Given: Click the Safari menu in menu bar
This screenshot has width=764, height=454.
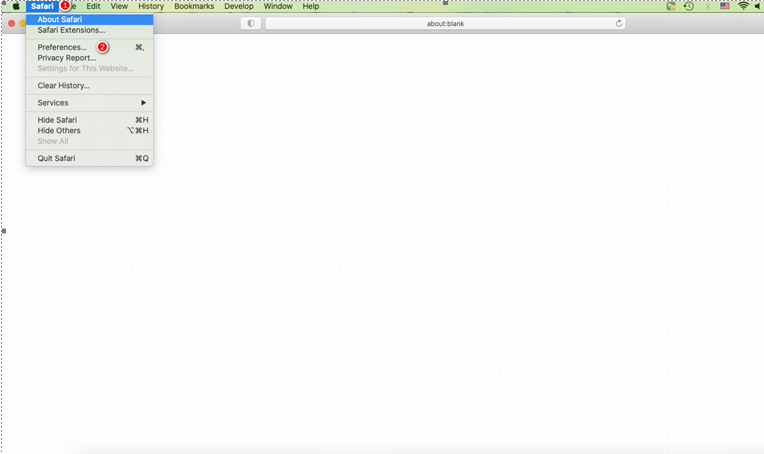Looking at the screenshot, I should (x=42, y=6).
